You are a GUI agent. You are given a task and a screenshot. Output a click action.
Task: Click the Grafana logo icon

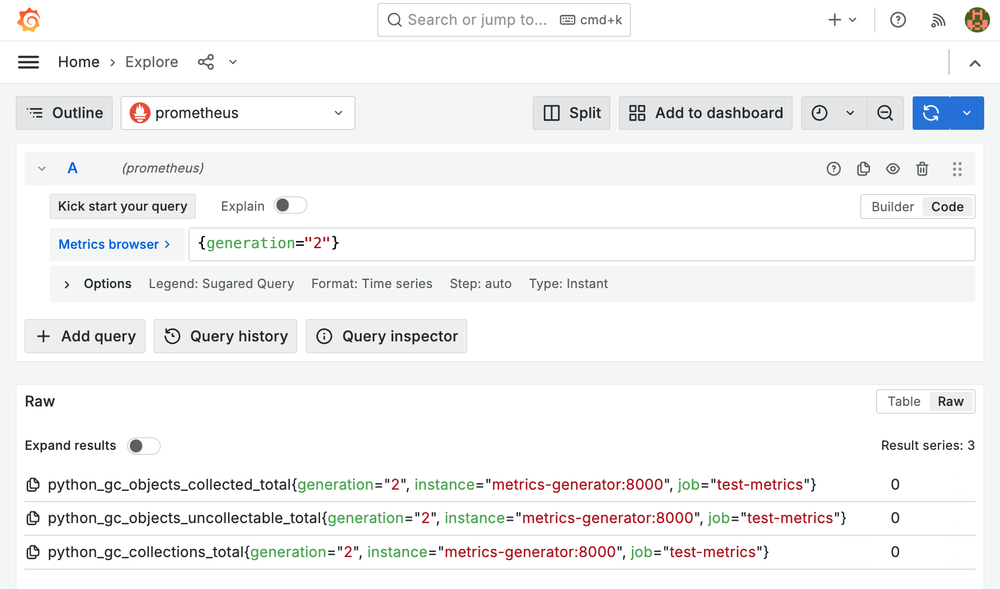point(29,20)
